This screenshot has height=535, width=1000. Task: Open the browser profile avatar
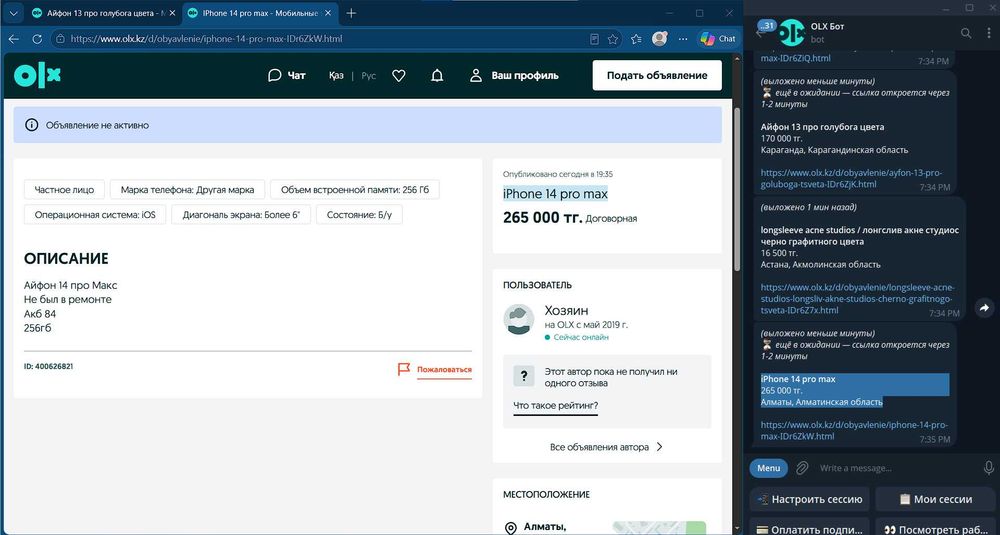(659, 39)
